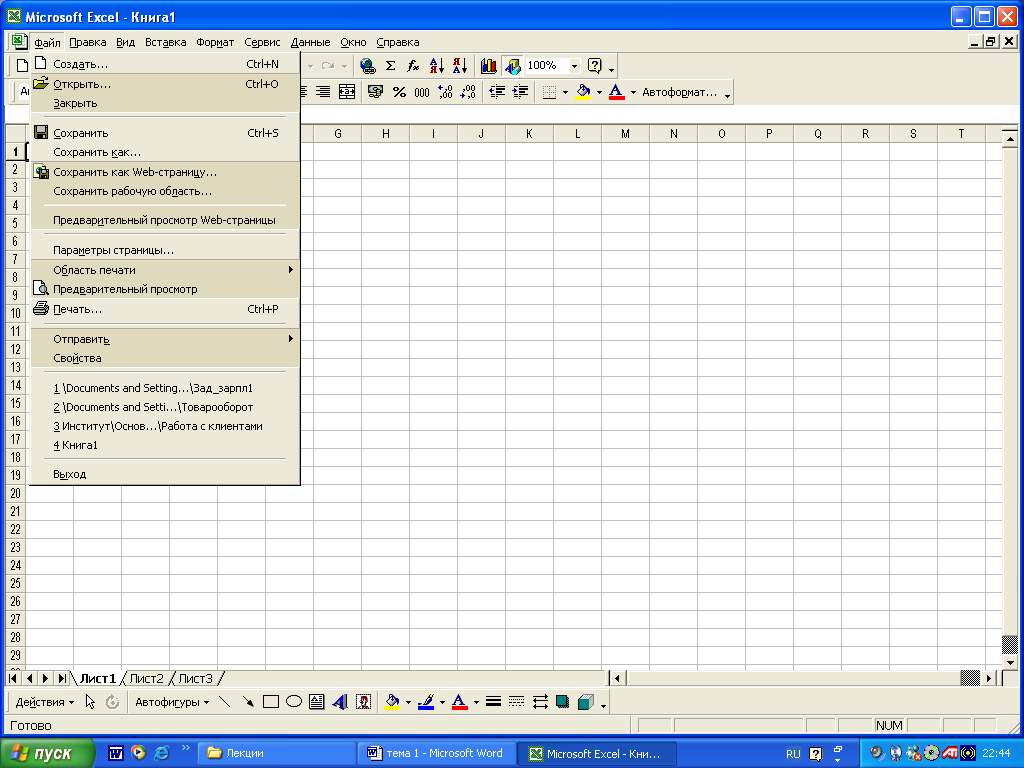The image size is (1024, 768).
Task: Open formatting toolbar Font Color dropdown arrow
Action: click(633, 92)
